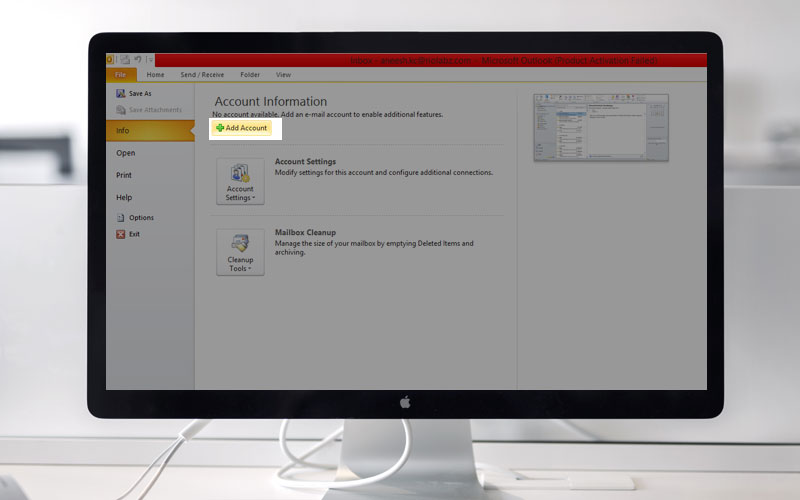Click the red Exit icon

[x=120, y=234]
